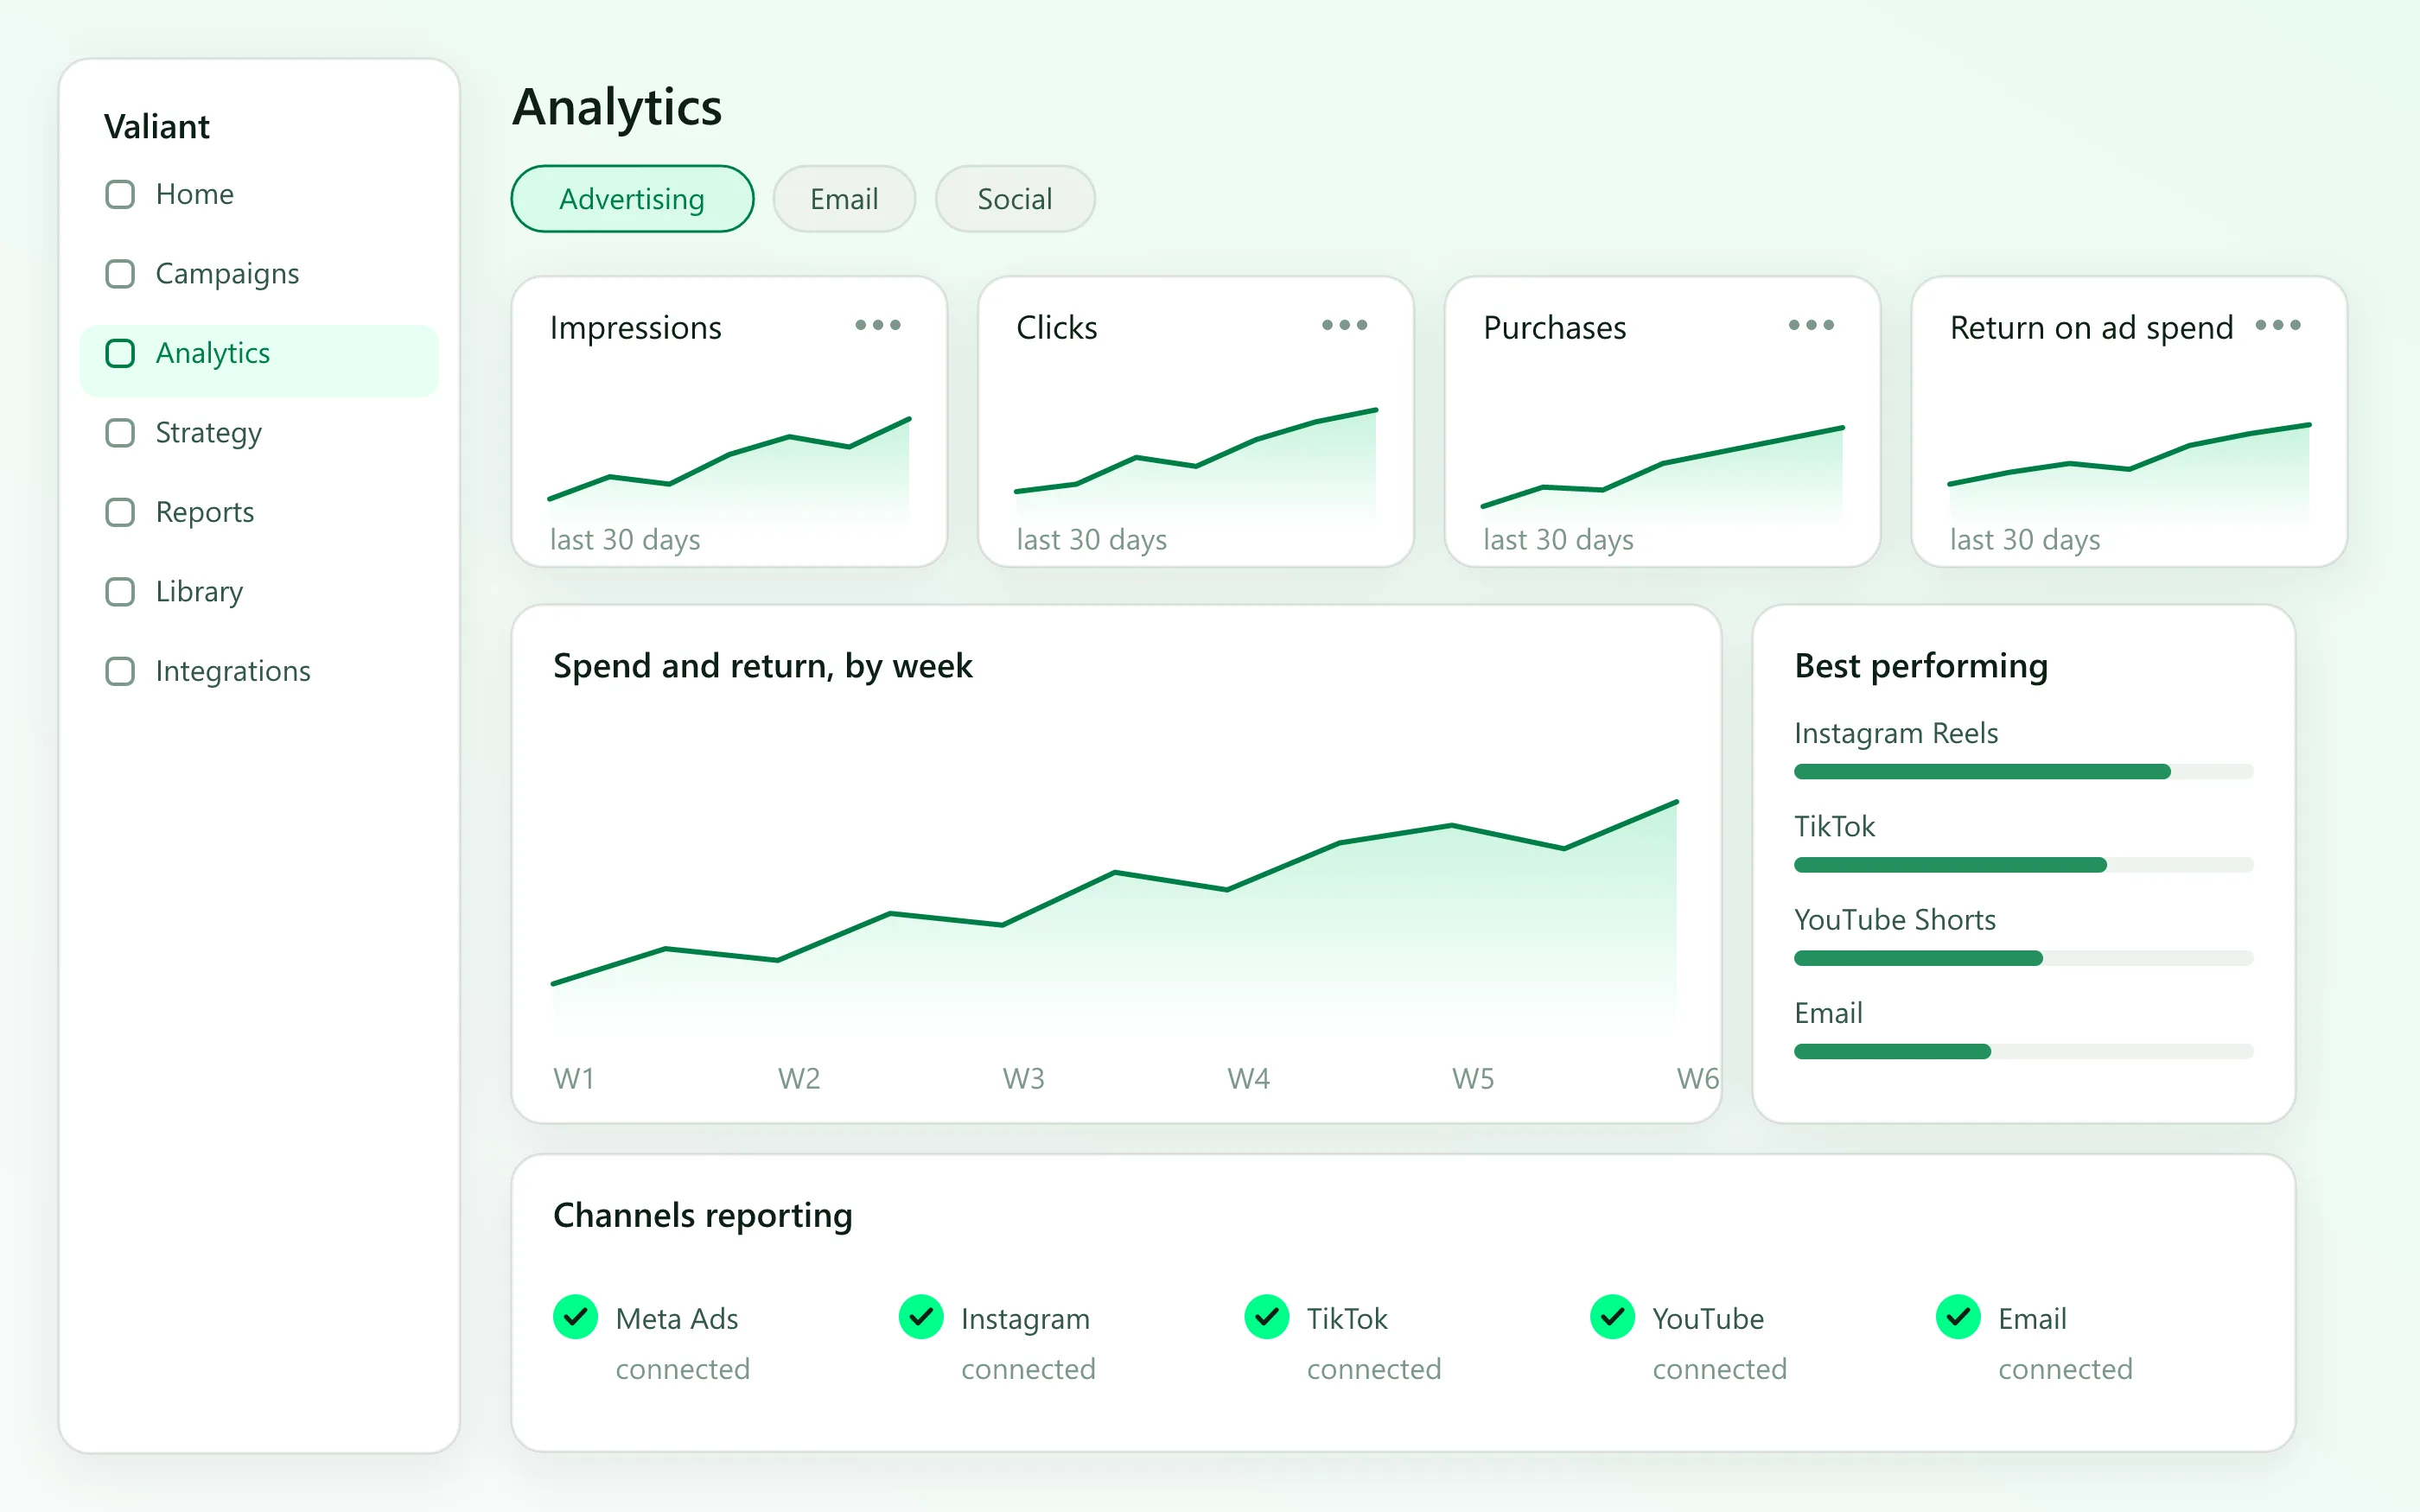
Task: Click the Email channel checkmark icon
Action: pyautogui.click(x=1958, y=1317)
